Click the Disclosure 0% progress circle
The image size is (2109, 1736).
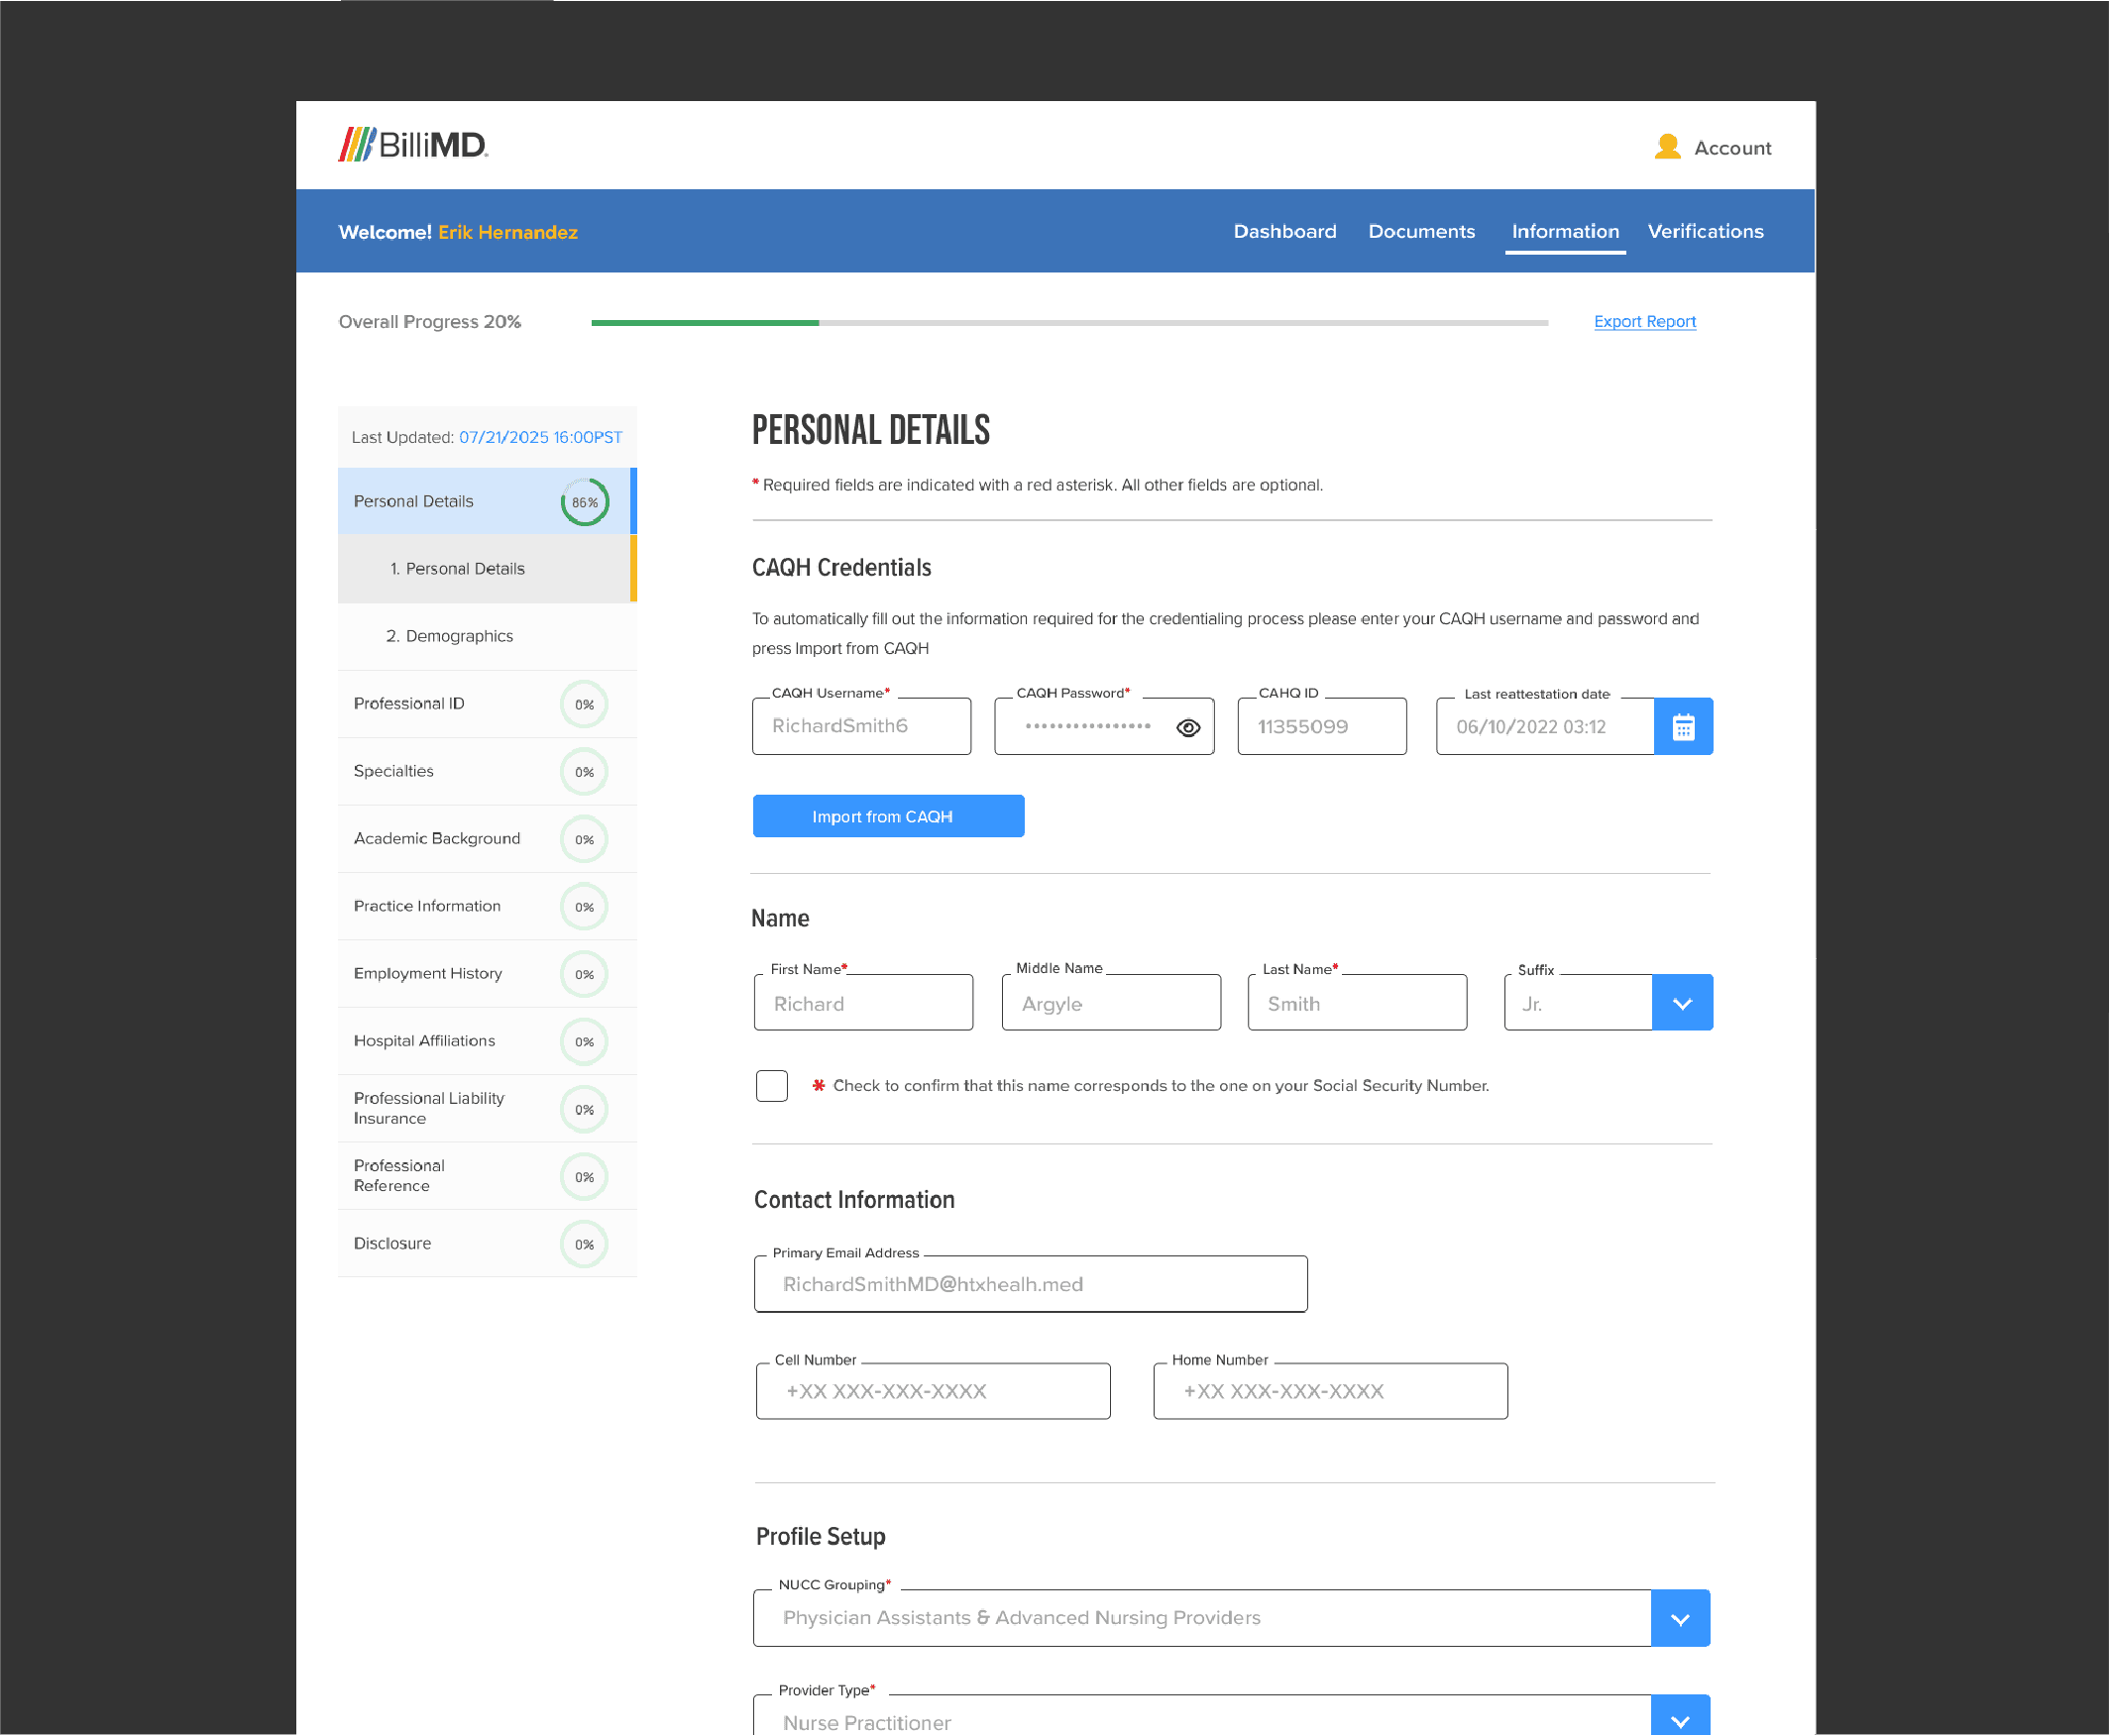584,1244
